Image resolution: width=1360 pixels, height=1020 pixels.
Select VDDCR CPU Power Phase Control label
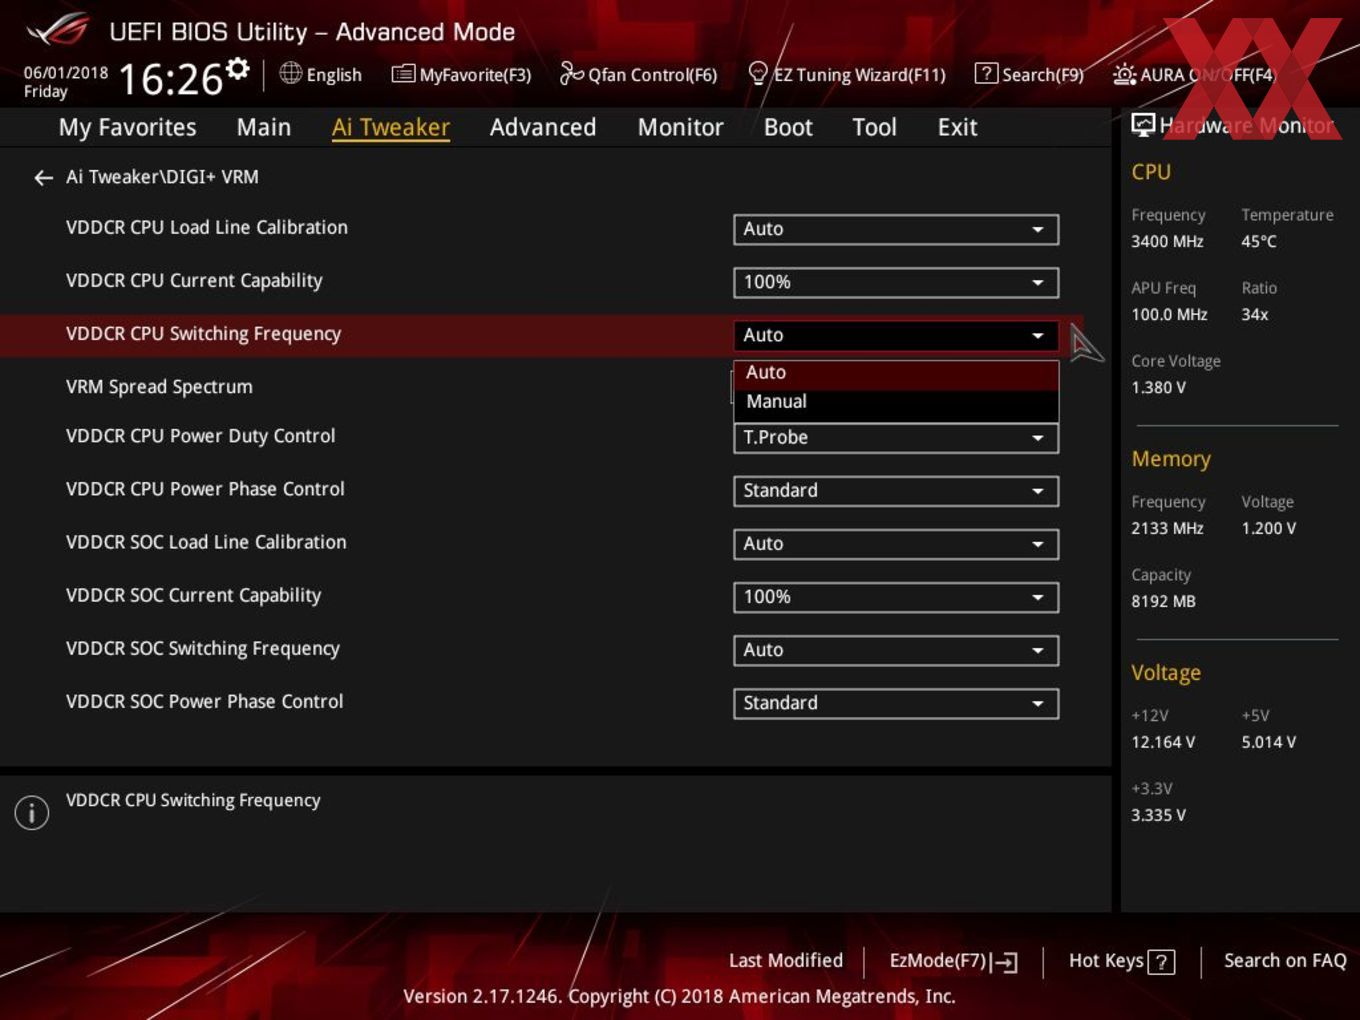pos(205,489)
